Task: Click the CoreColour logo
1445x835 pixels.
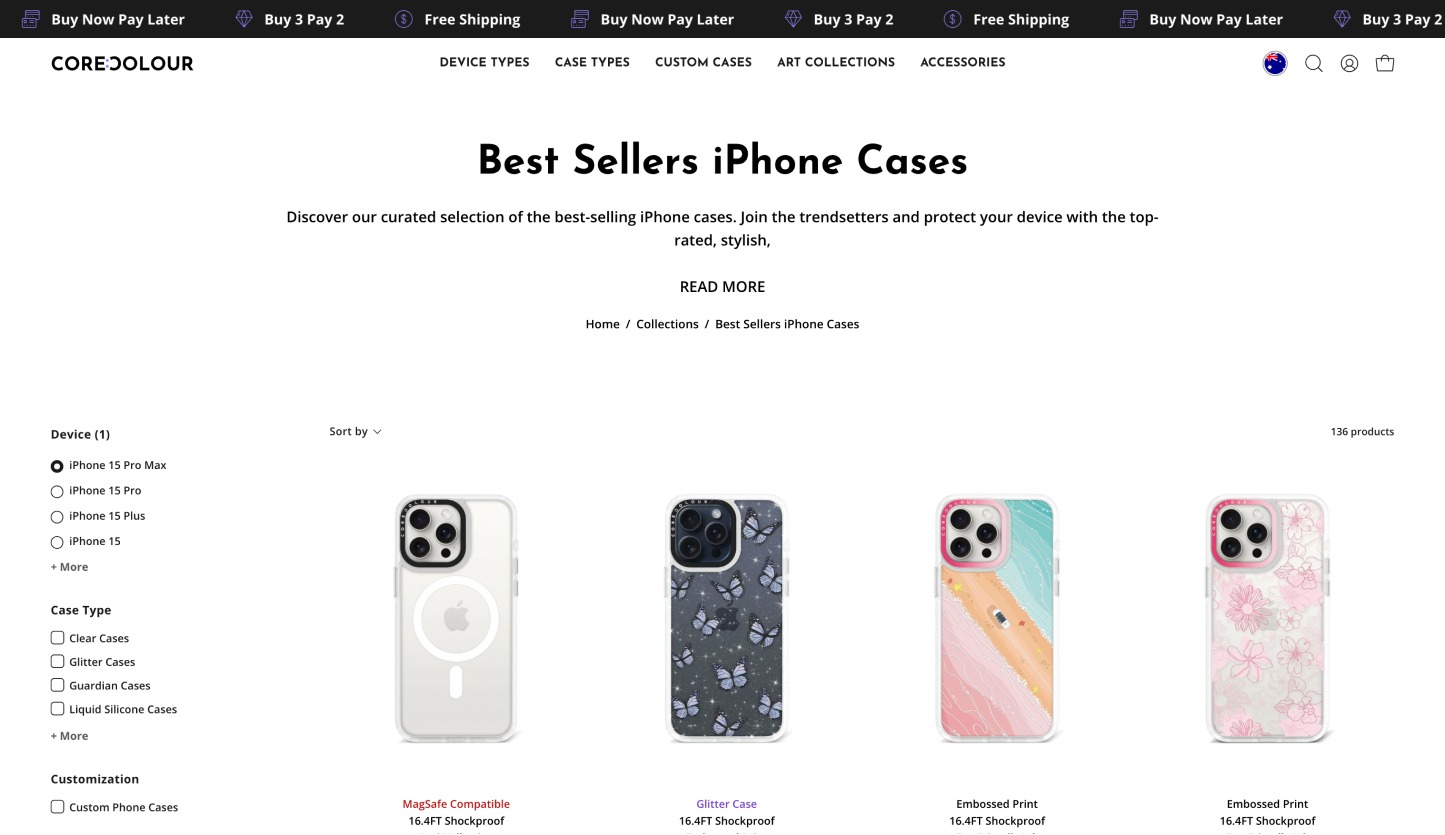Action: coord(122,63)
